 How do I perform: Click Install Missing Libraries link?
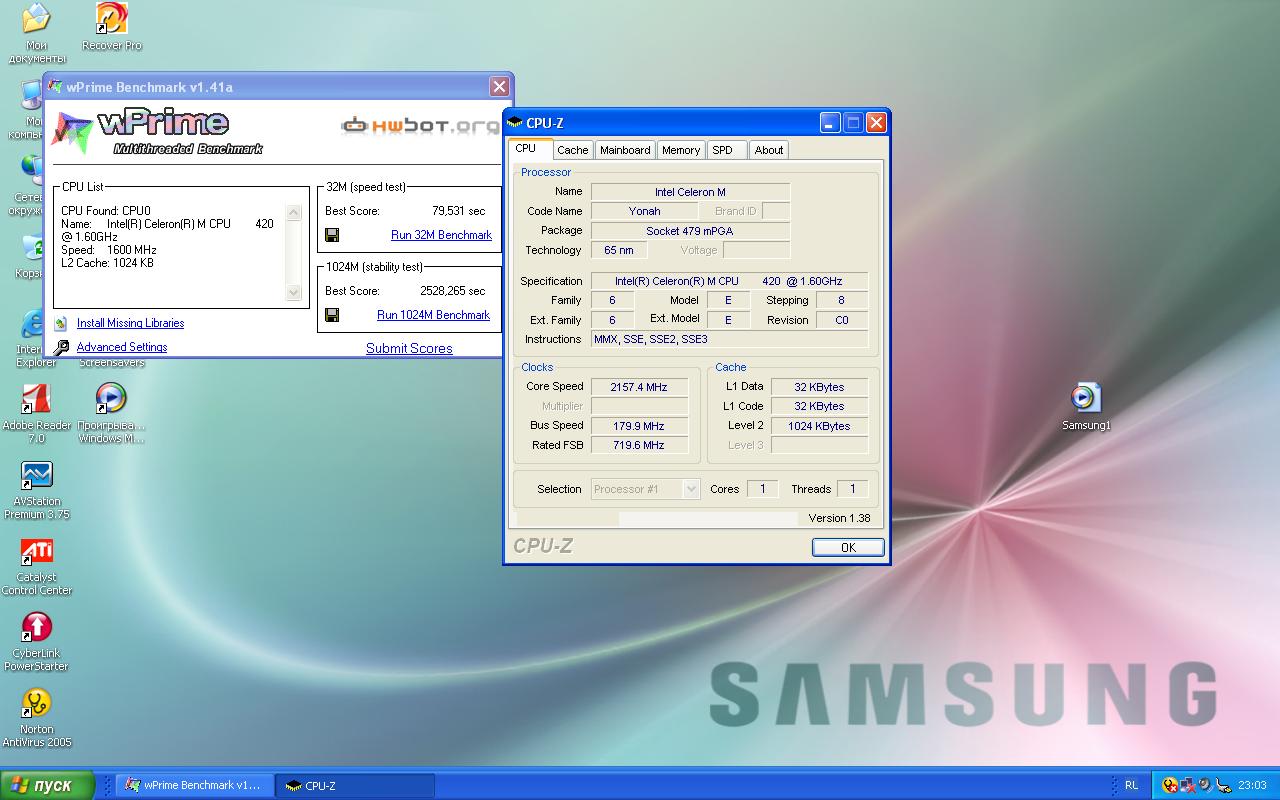[x=130, y=323]
